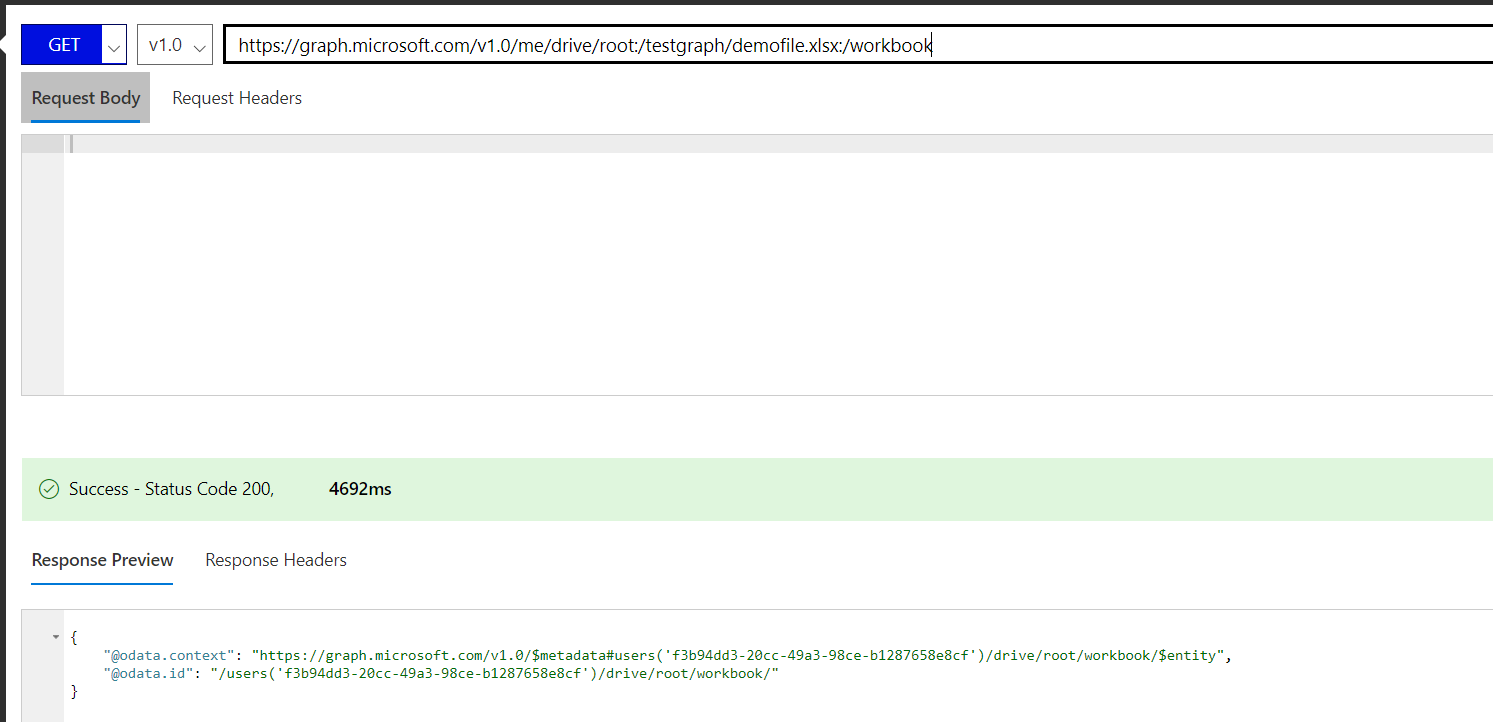Click the @odata.id users path value
1493x722 pixels.
(494, 674)
